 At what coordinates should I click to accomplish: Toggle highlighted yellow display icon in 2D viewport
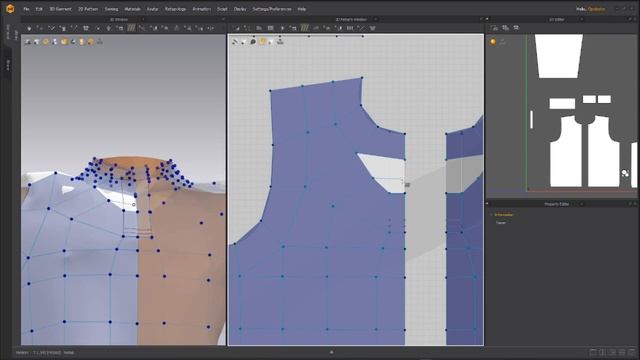pos(262,41)
